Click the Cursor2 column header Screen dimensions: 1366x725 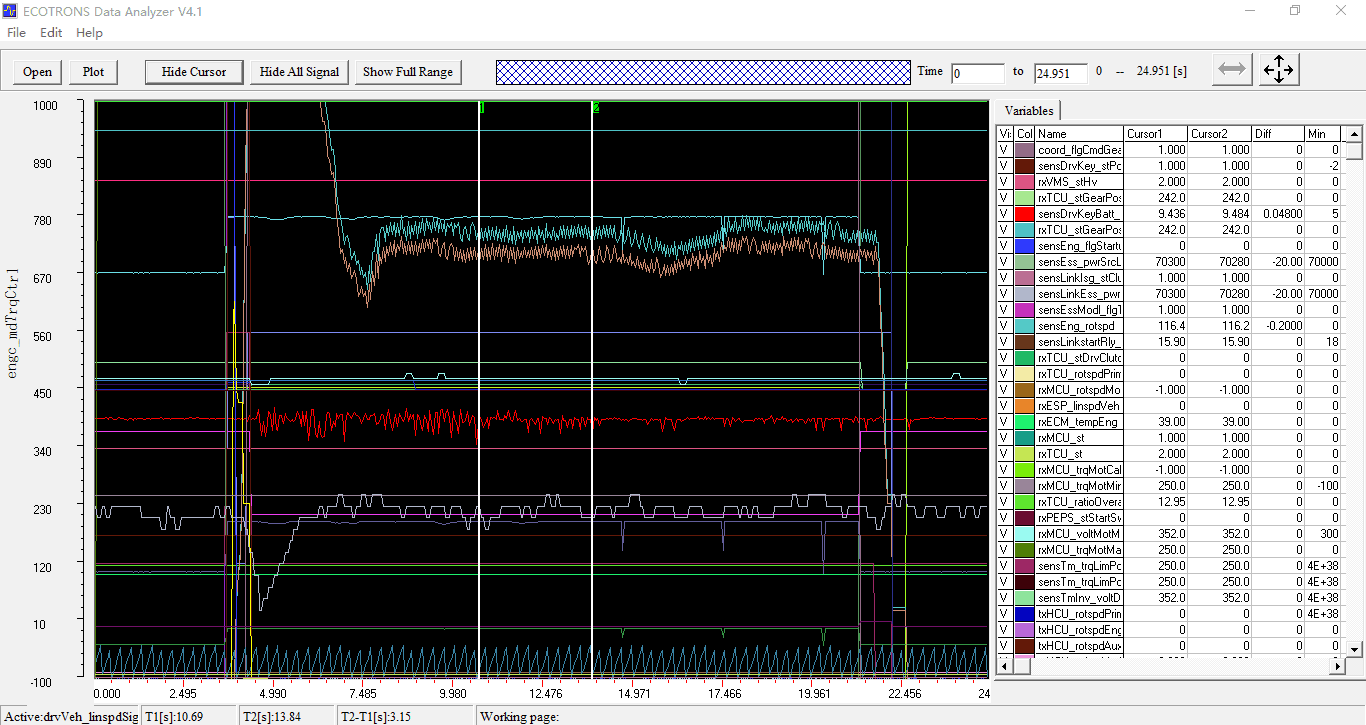1219,133
